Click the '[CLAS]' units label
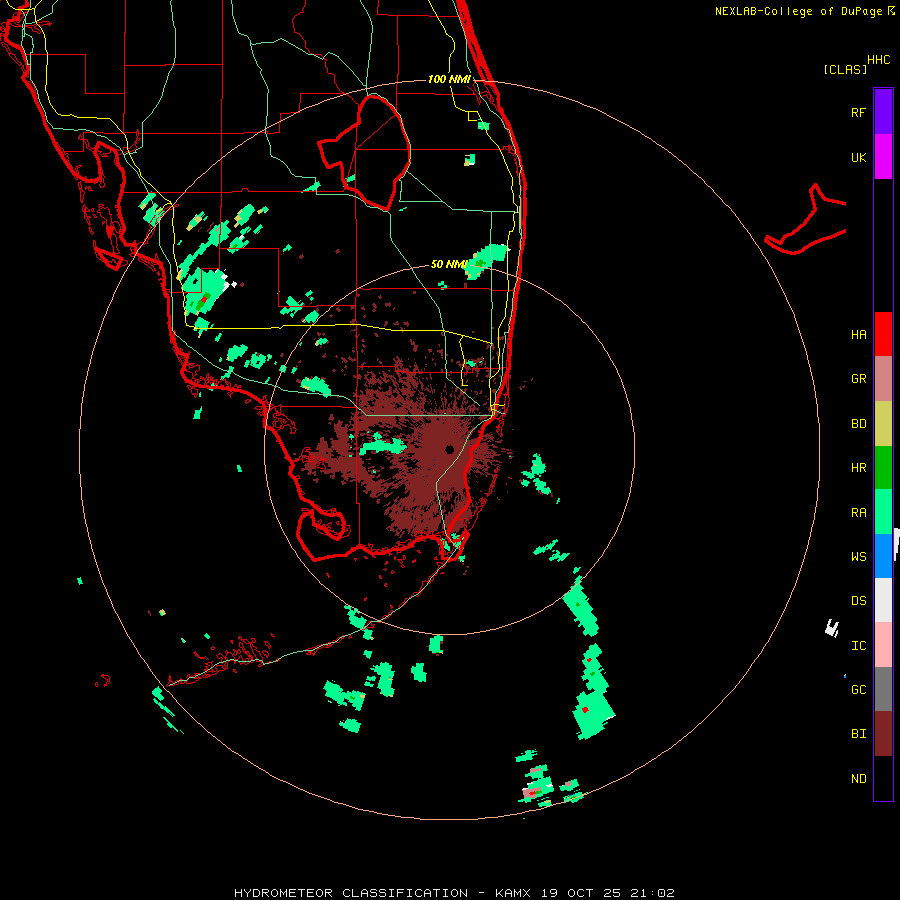 (x=845, y=69)
